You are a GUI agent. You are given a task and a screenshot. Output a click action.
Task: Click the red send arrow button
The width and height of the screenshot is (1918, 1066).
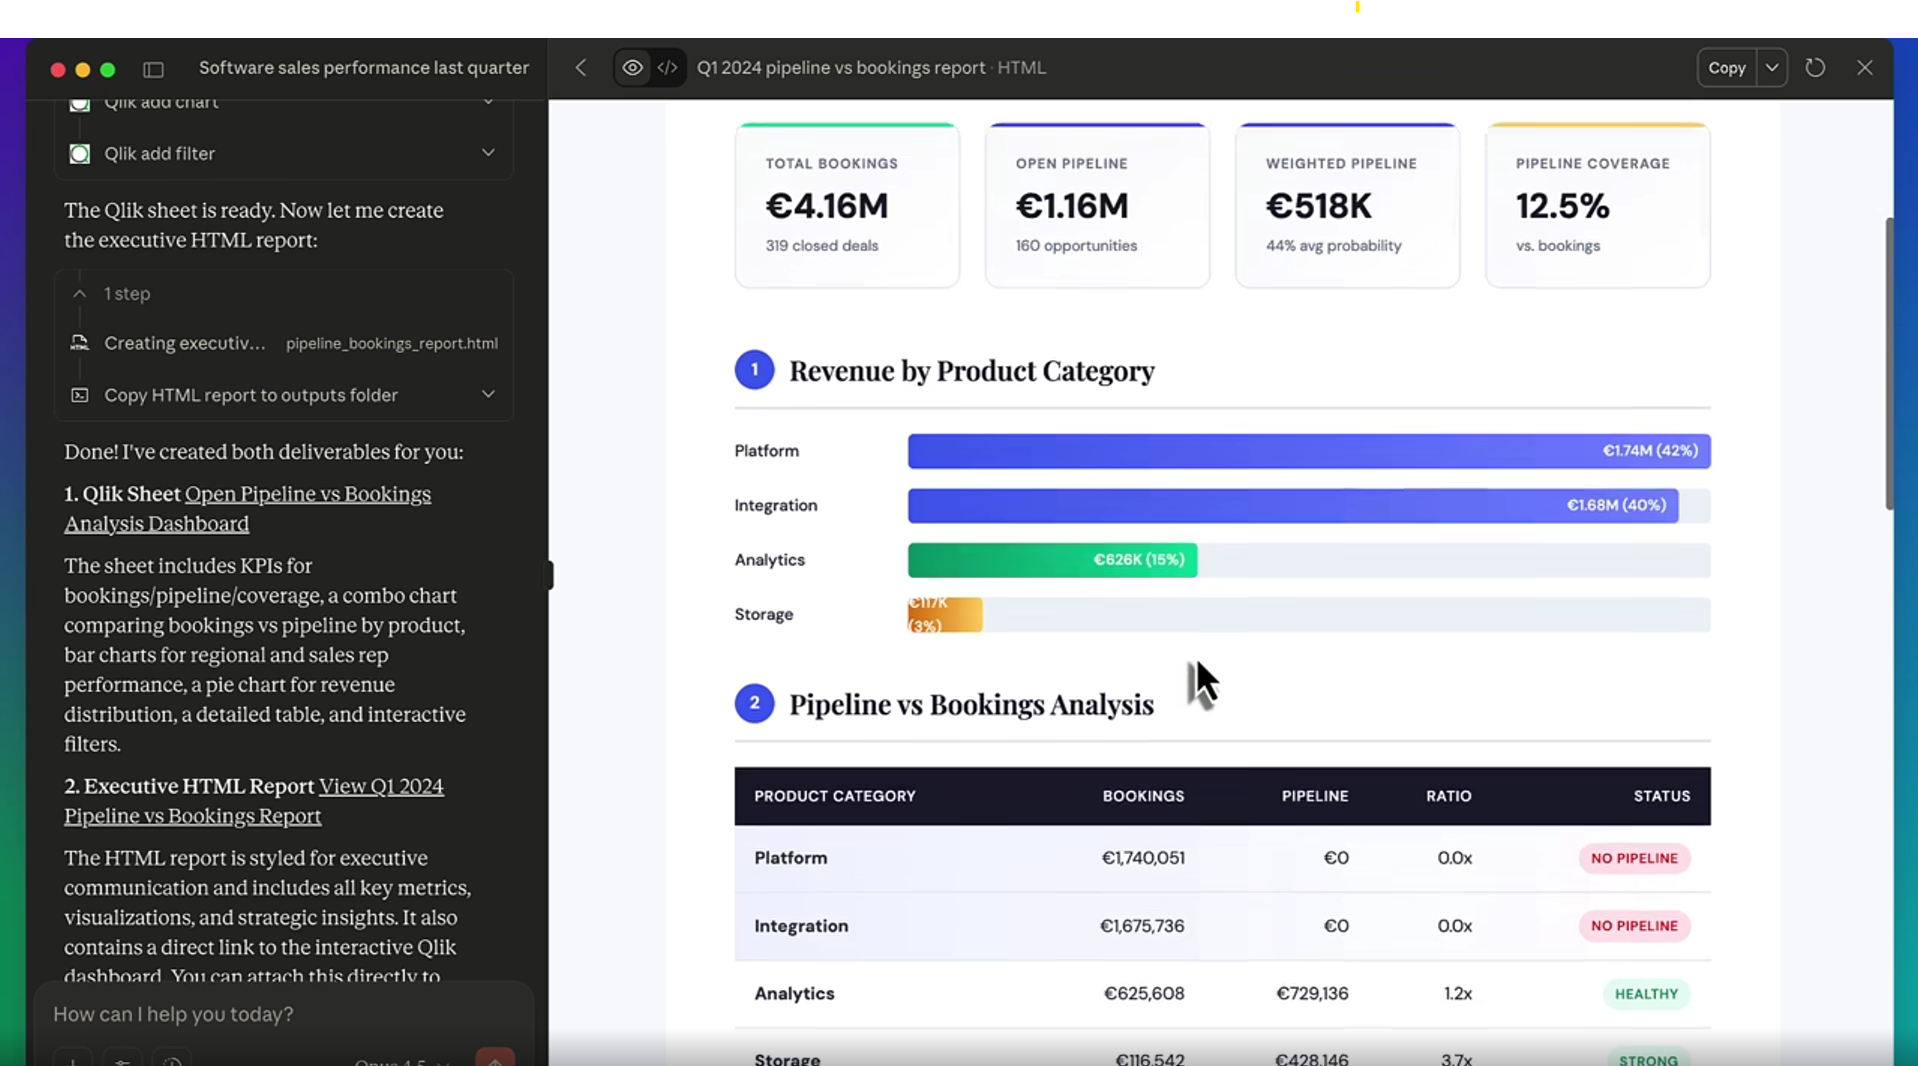click(495, 1058)
